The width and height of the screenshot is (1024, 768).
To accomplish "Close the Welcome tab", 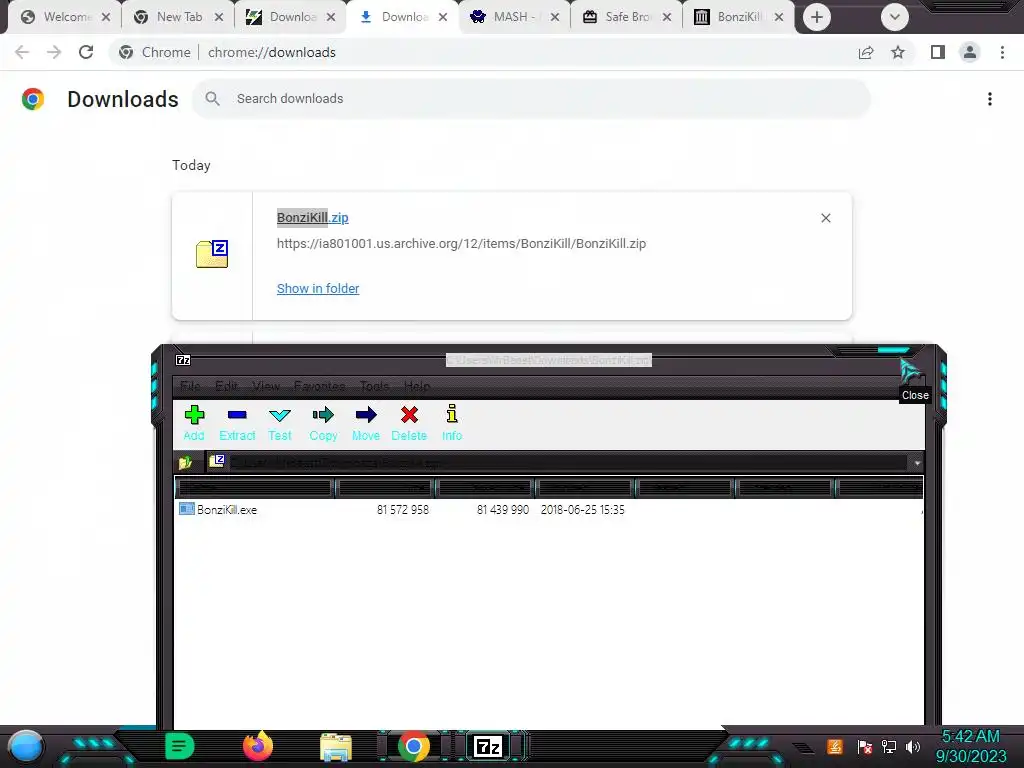I will pos(106,17).
